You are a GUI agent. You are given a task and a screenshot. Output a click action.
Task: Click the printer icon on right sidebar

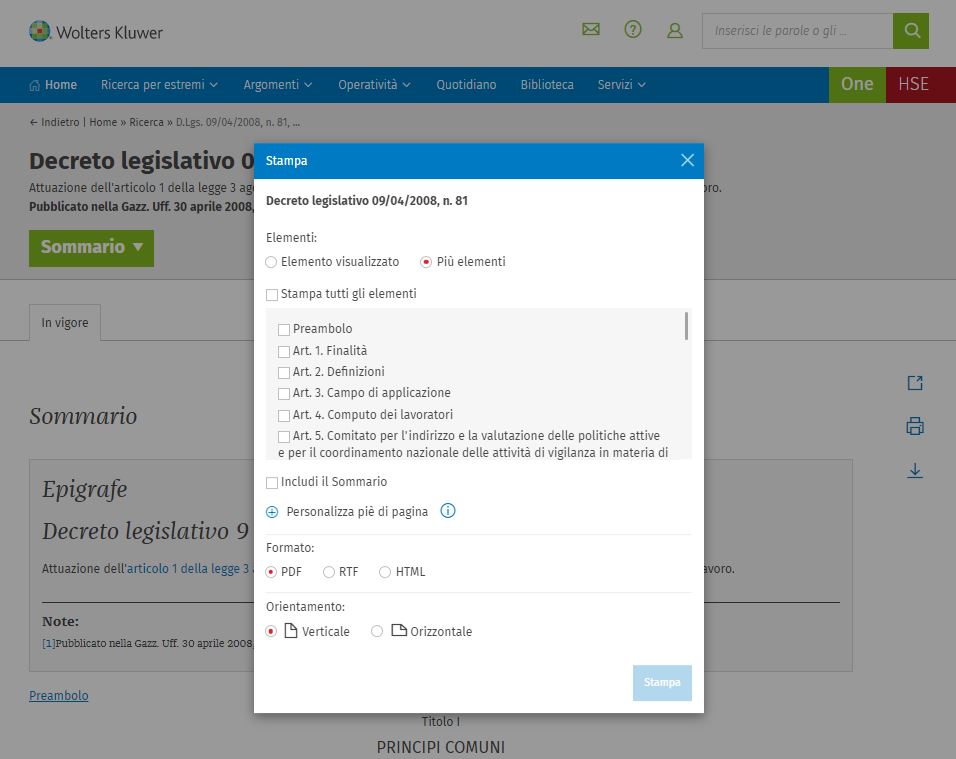pos(914,427)
